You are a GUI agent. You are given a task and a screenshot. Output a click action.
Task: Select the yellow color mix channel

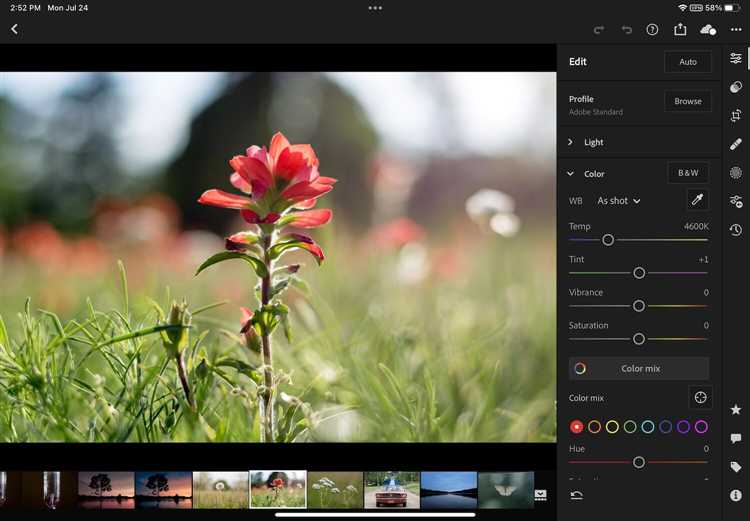[612, 427]
